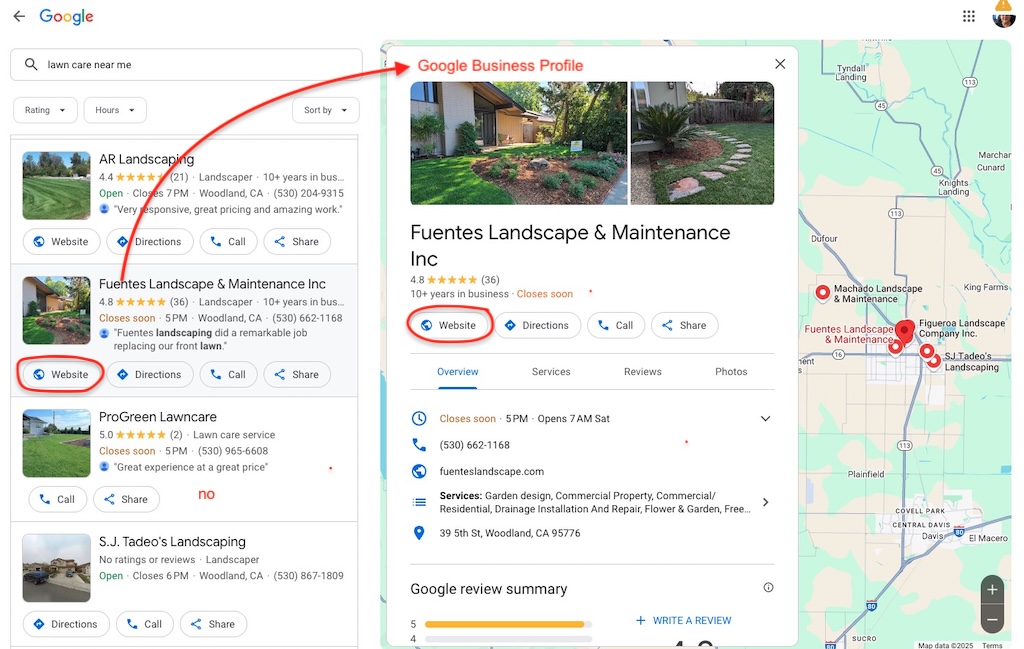Click WRITE A REVIEW
The image size is (1024, 649).
(x=683, y=620)
